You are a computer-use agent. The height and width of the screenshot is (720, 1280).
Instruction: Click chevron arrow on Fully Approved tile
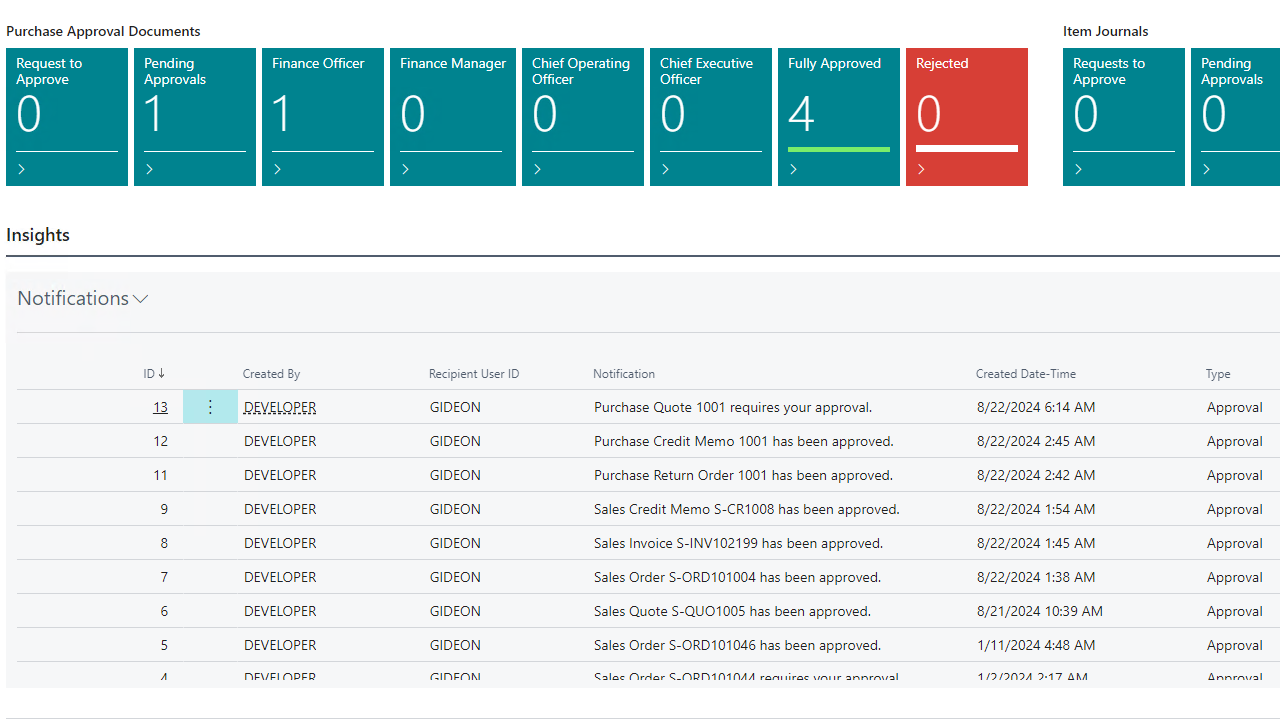point(793,169)
